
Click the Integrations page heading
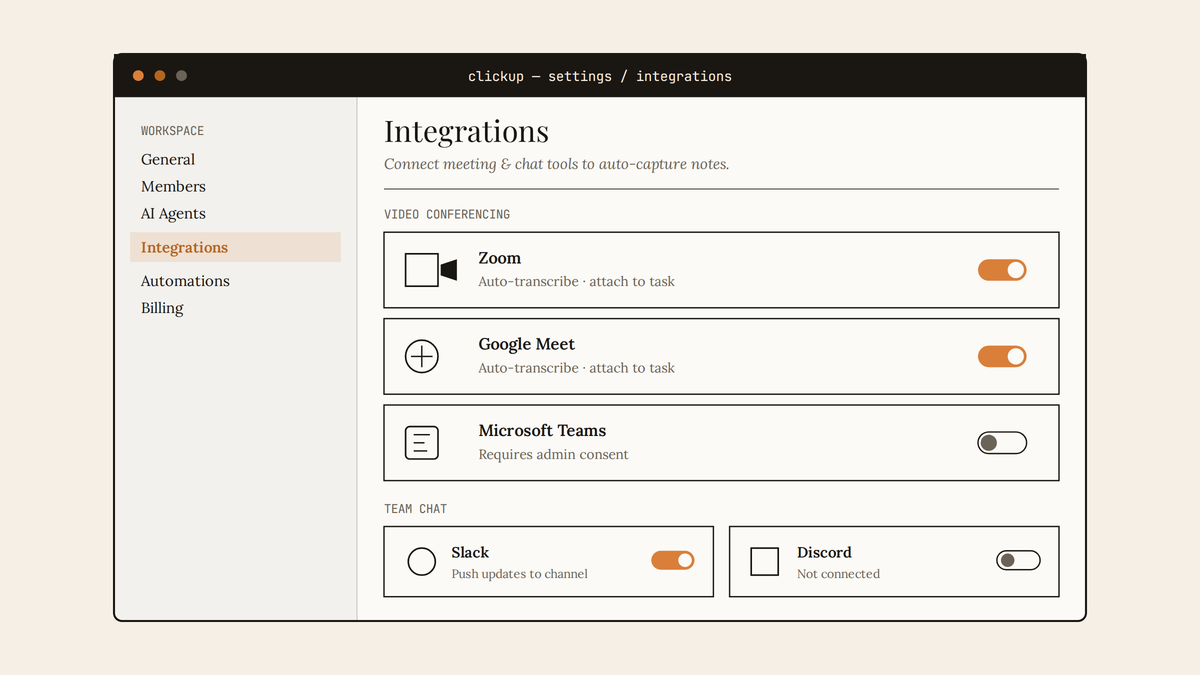pos(466,131)
